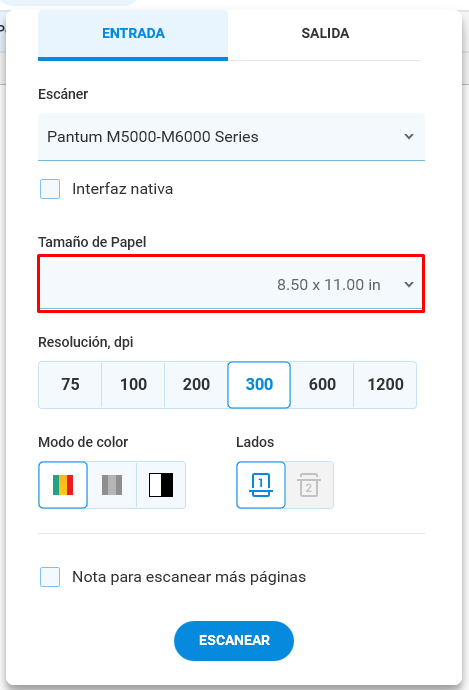
Task: Set resolution to 600 dpi
Action: [x=322, y=385]
